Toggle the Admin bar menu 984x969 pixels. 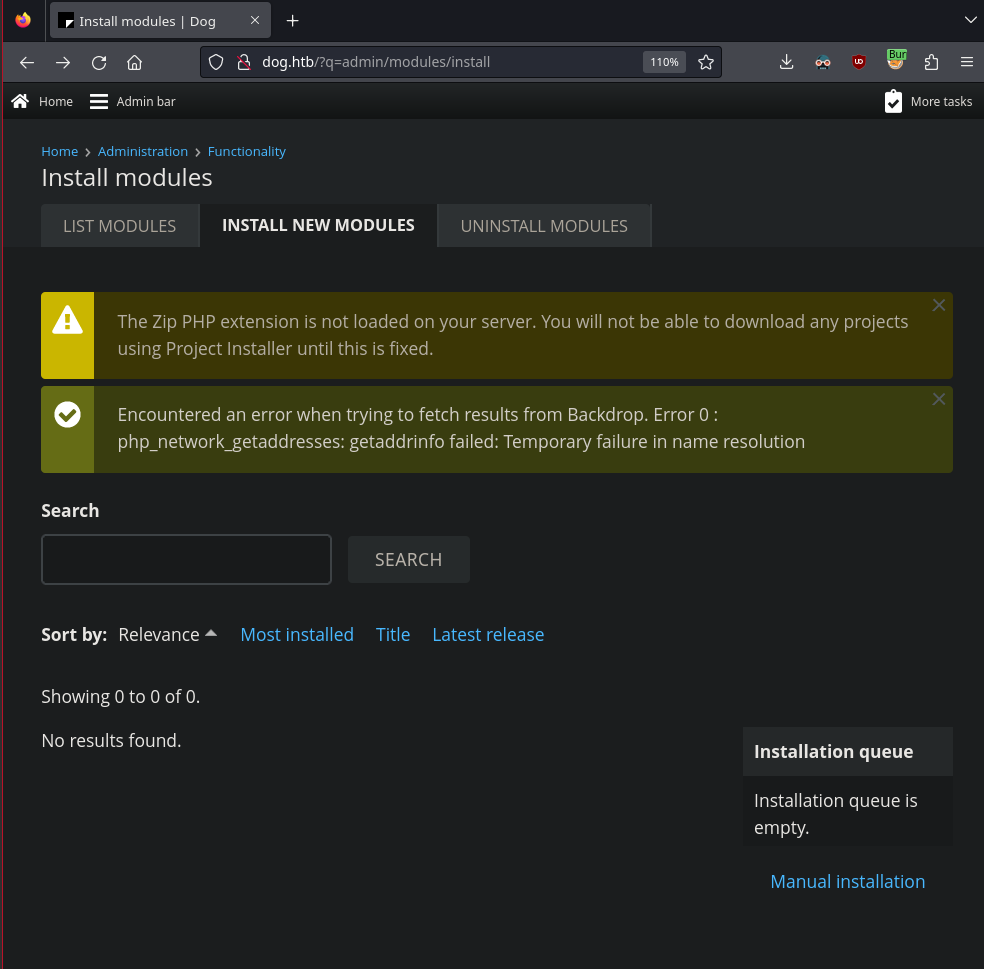click(x=132, y=102)
